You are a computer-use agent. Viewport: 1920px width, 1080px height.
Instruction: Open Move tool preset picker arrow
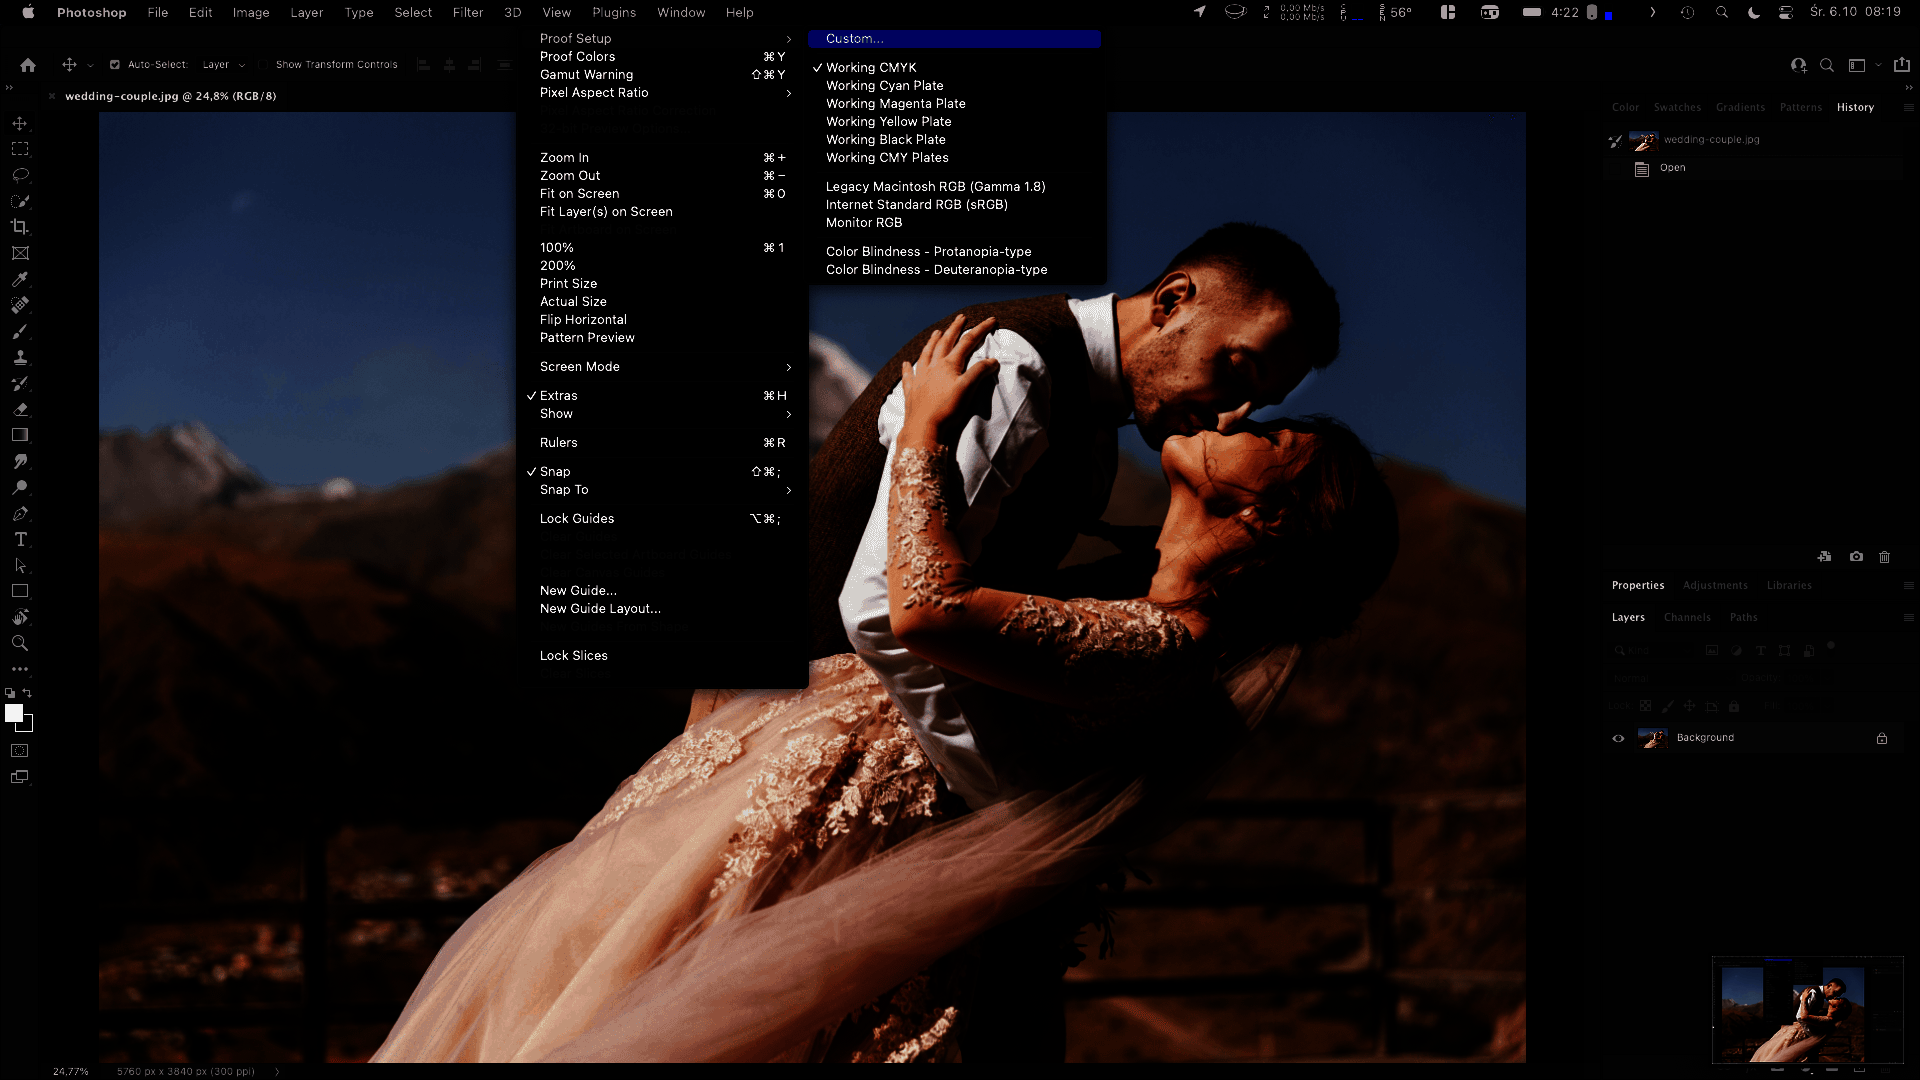coord(90,66)
